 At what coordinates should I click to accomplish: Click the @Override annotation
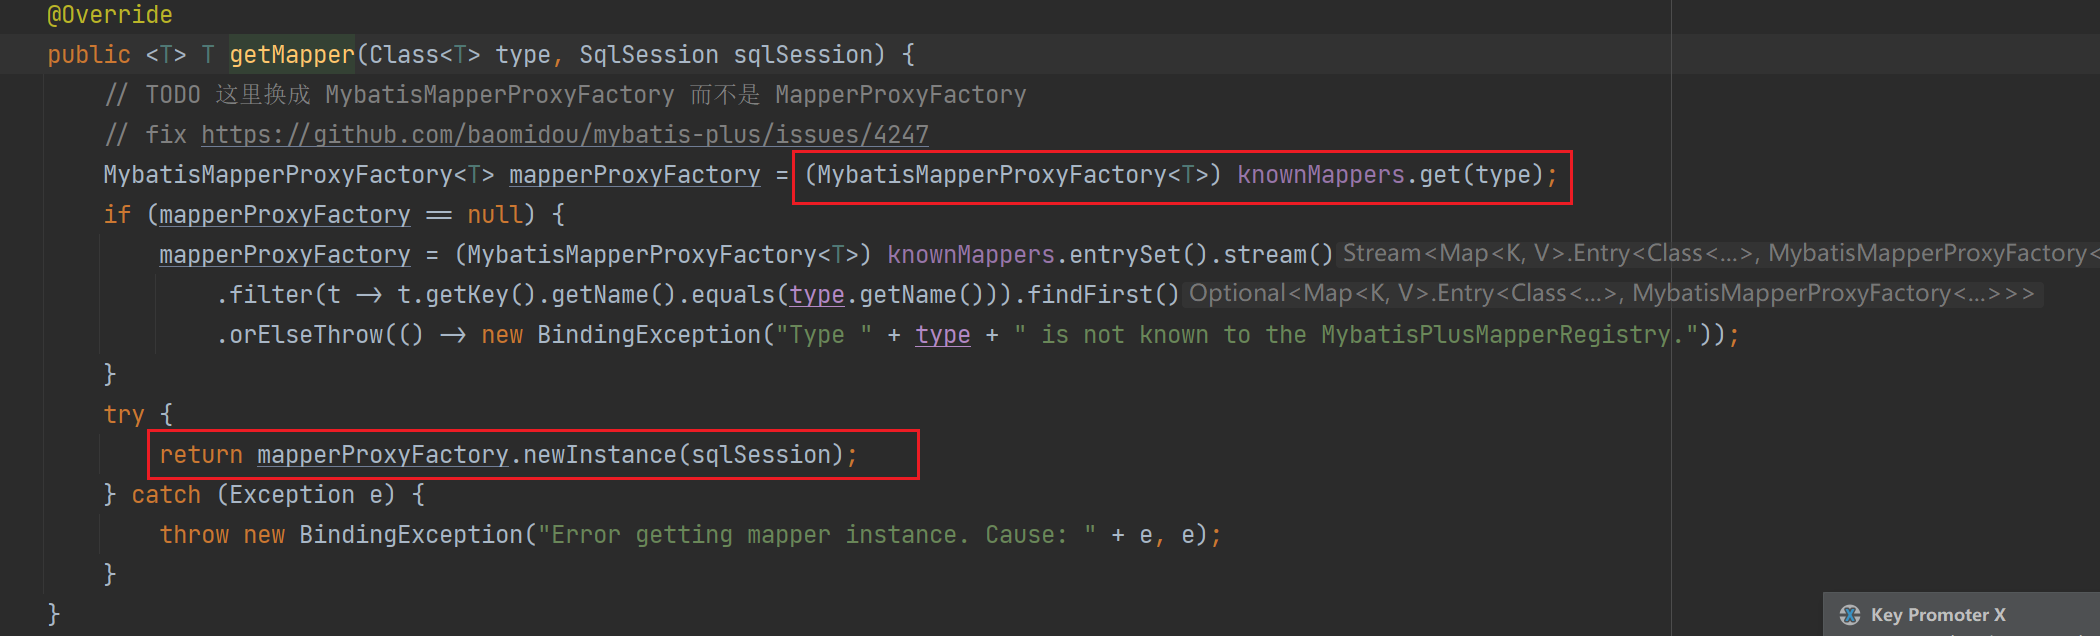point(110,15)
